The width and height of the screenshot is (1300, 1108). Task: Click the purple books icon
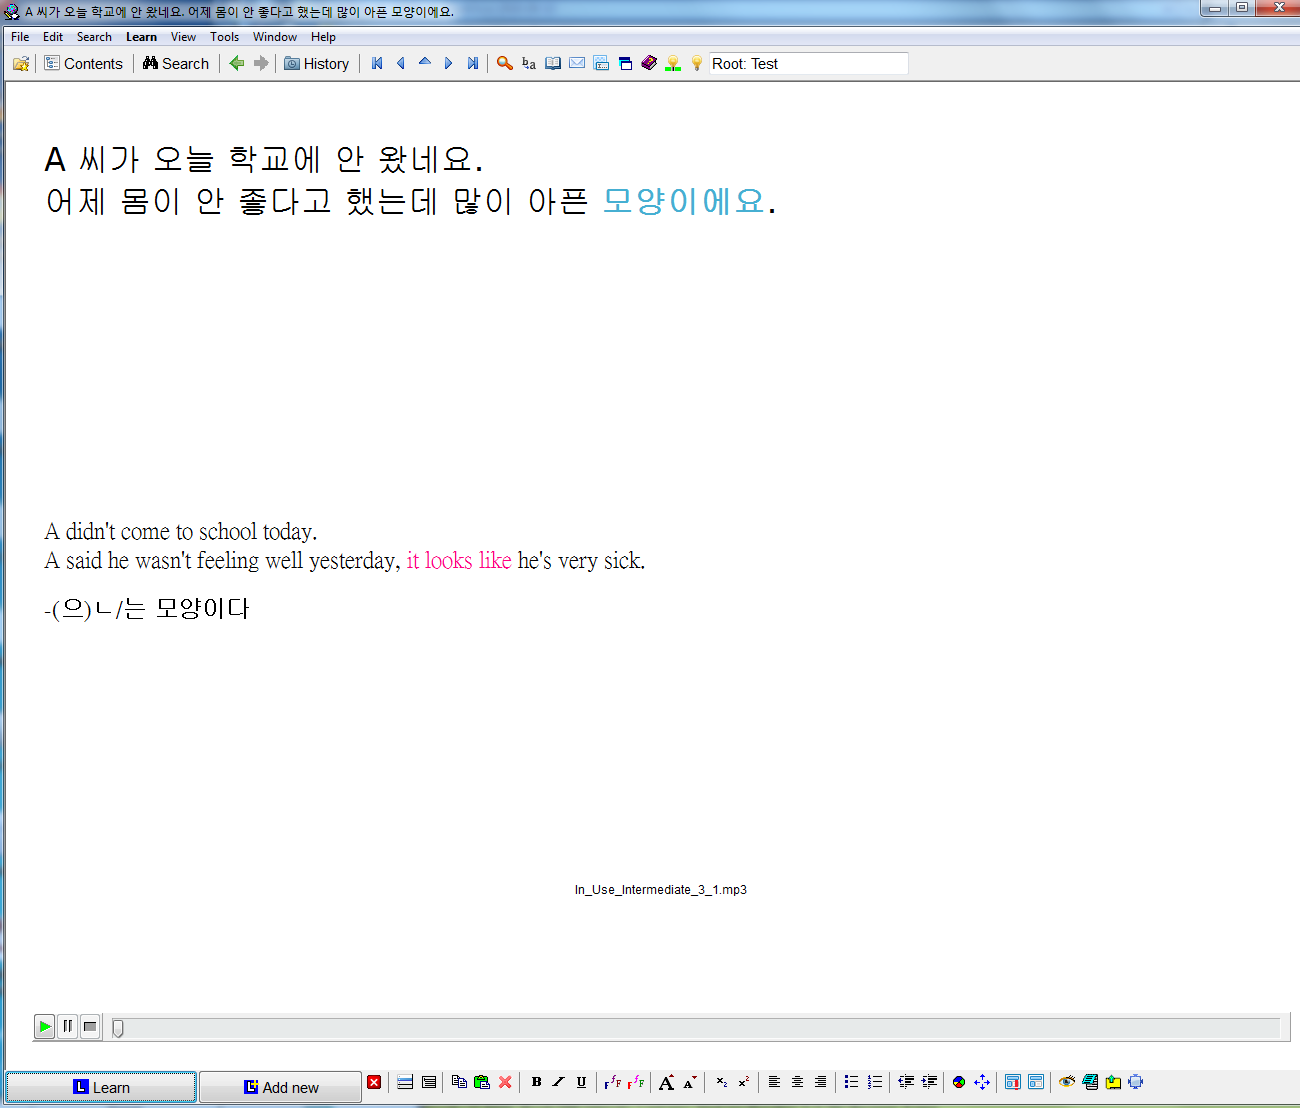point(649,63)
